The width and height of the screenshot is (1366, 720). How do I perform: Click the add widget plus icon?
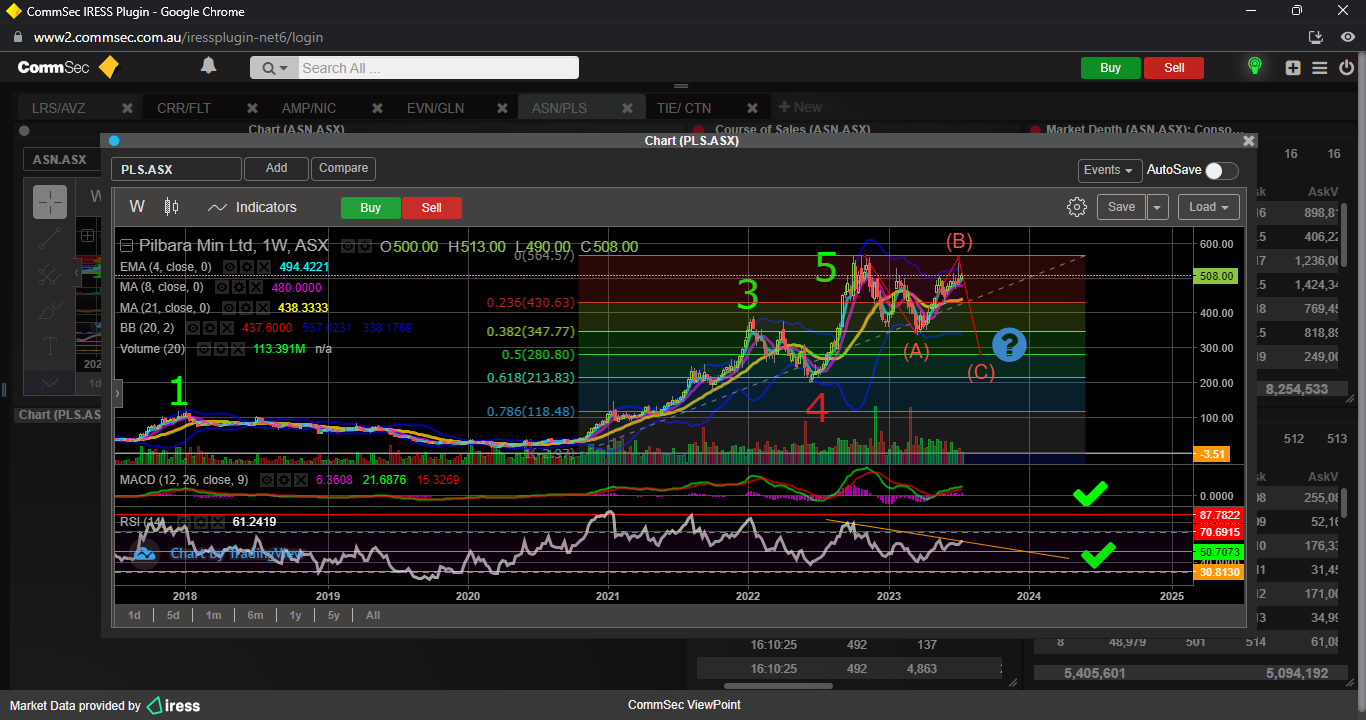[x=1294, y=68]
